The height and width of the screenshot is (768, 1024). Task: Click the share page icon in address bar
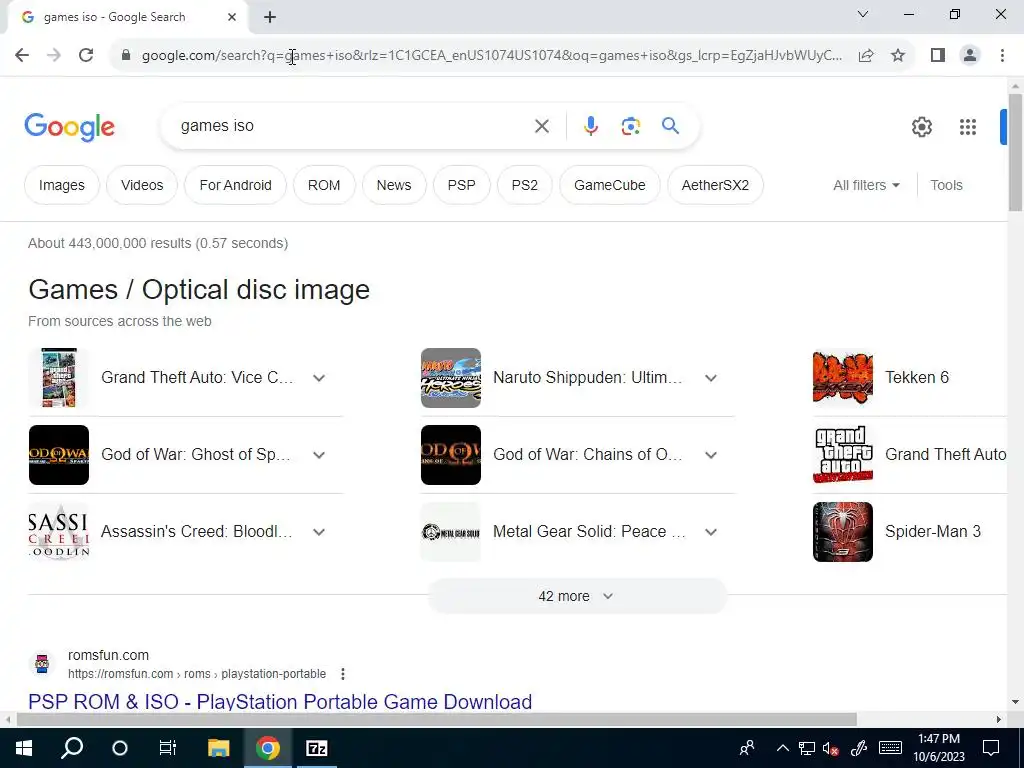866,56
